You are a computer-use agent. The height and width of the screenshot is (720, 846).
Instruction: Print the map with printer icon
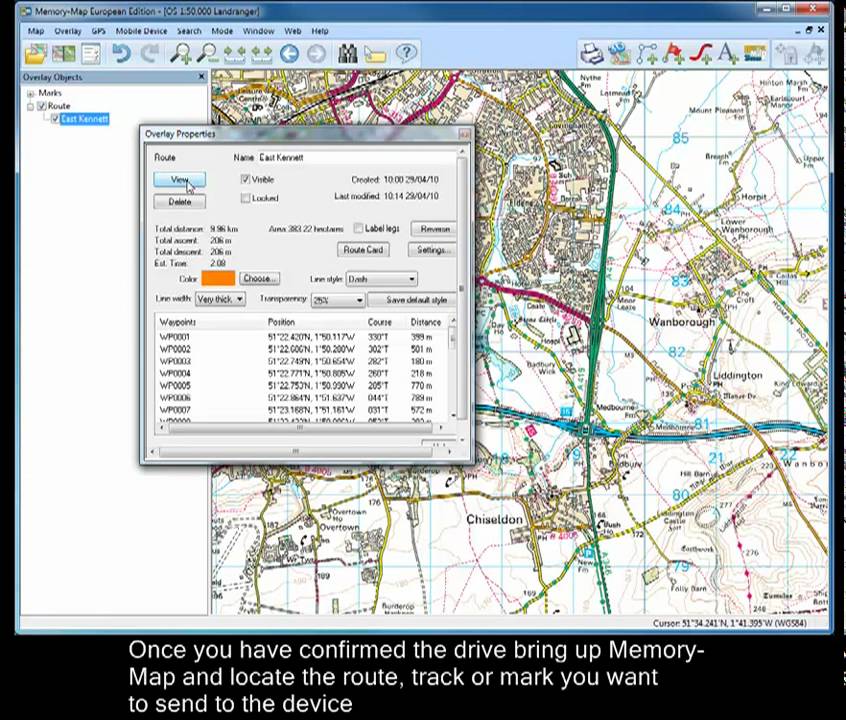592,53
